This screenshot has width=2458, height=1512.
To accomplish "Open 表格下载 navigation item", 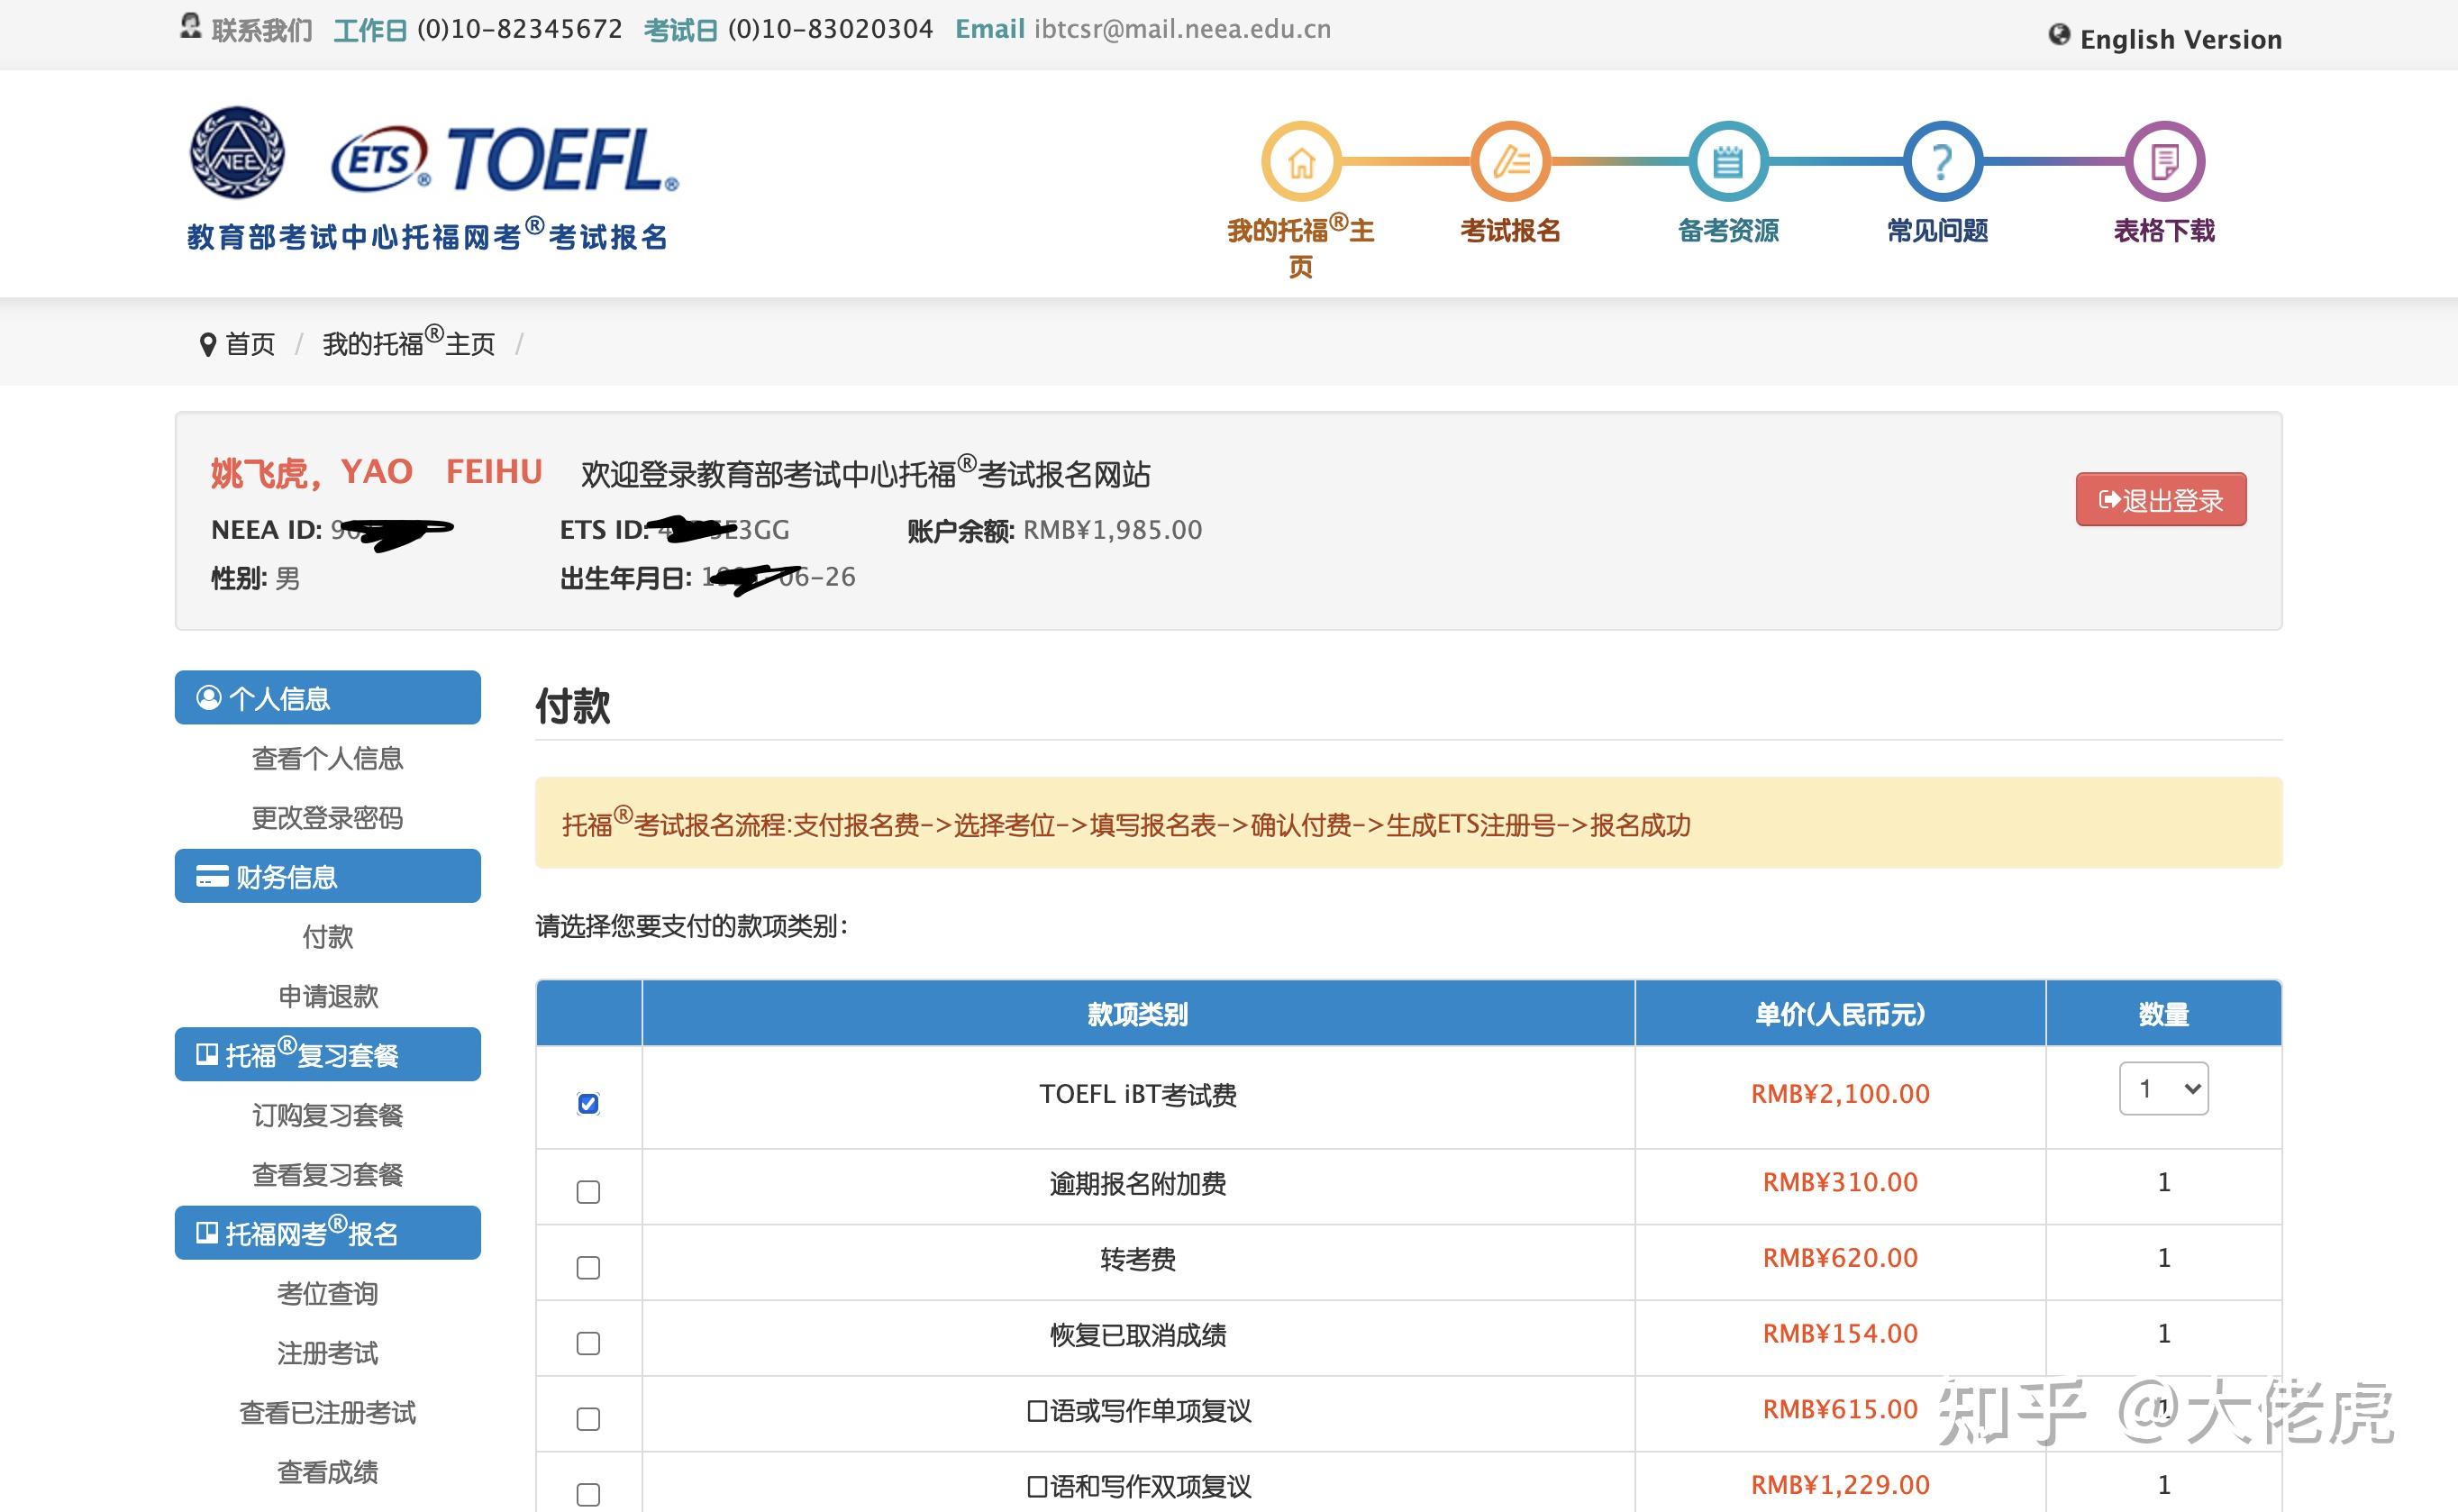I will 2164,231.
